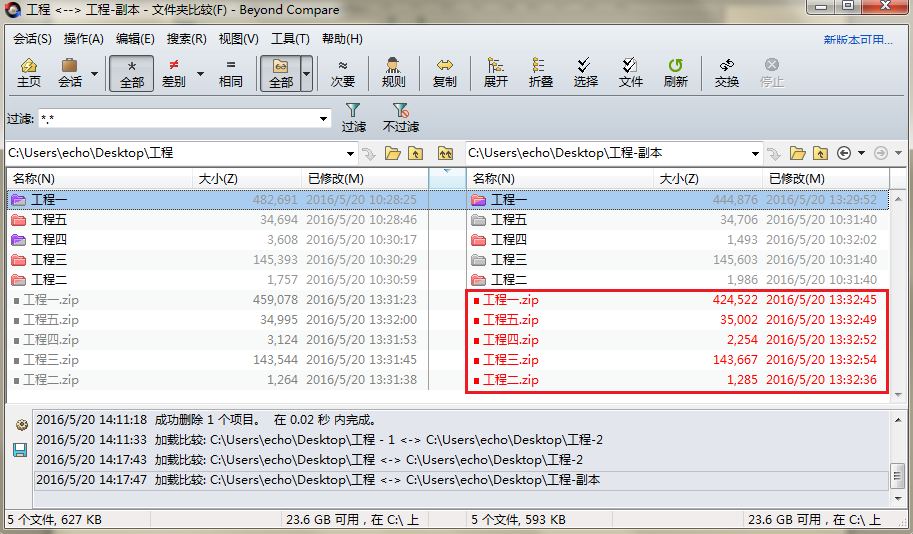This screenshot has width=913, height=534.
Task: Sort right pane by 大小(Z) column
Action: tap(708, 179)
